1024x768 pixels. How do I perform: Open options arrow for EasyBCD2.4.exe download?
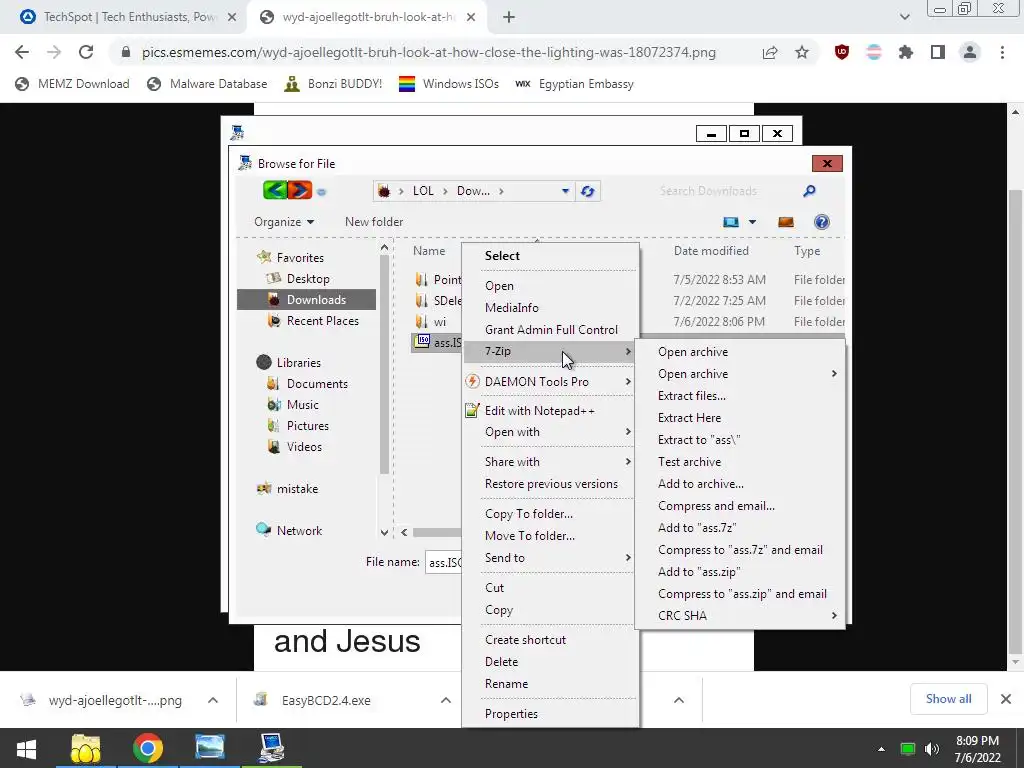pyautogui.click(x=445, y=700)
